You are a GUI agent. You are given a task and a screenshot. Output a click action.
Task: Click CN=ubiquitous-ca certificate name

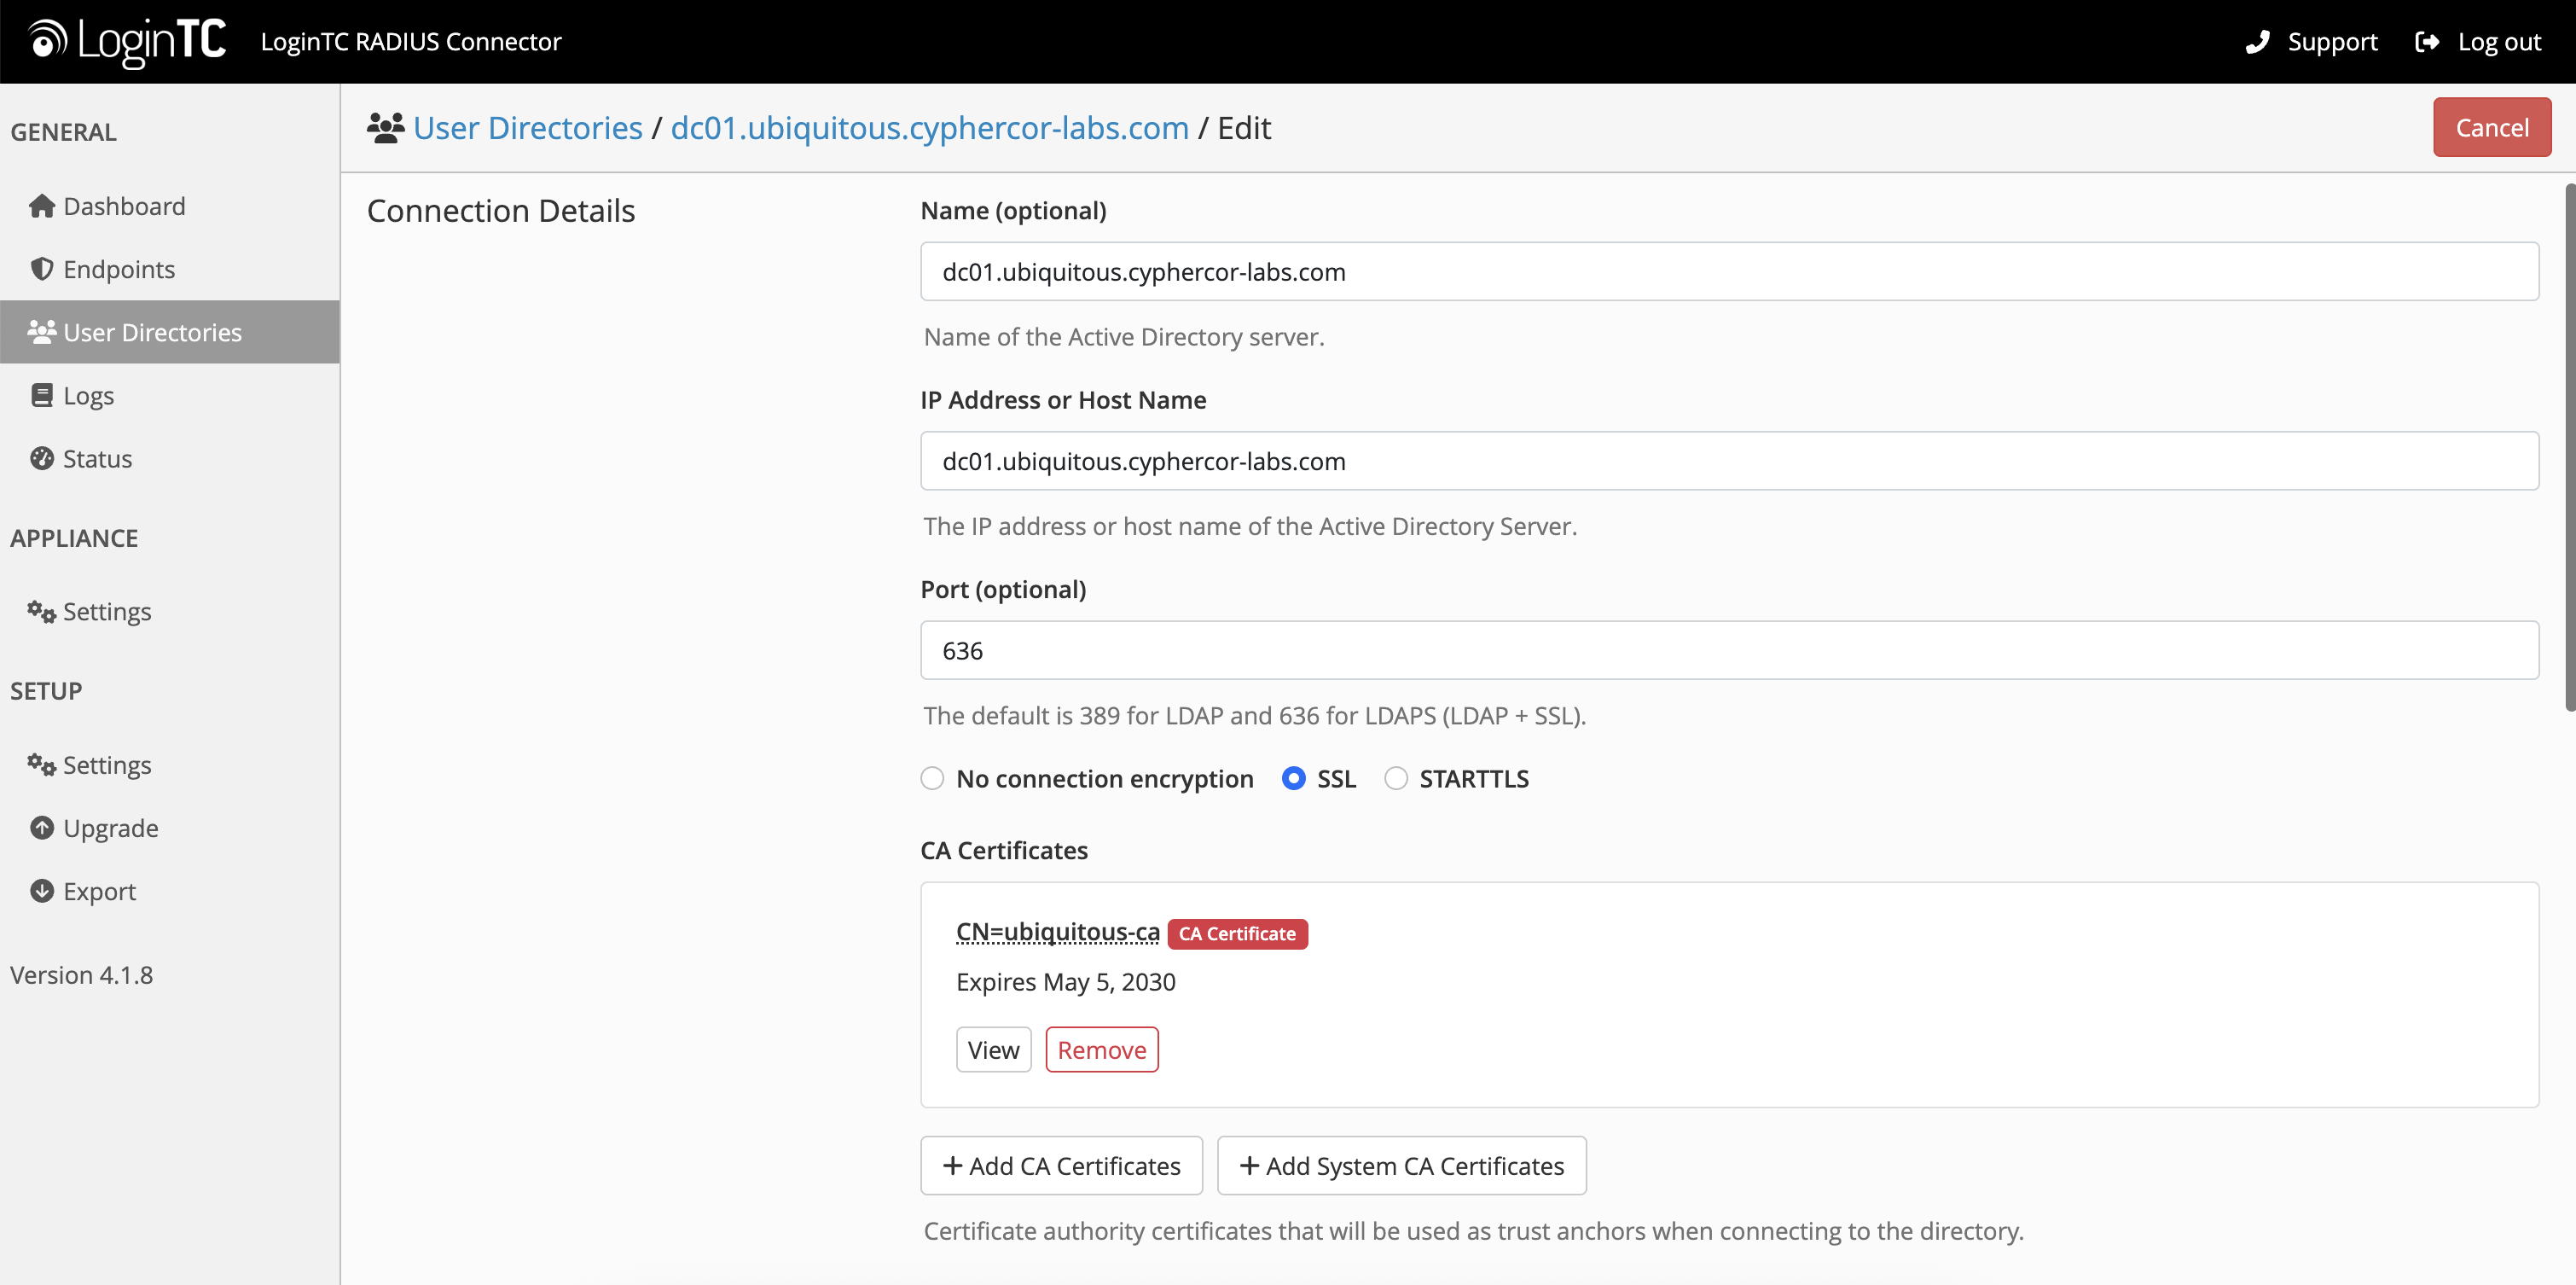coord(1057,931)
